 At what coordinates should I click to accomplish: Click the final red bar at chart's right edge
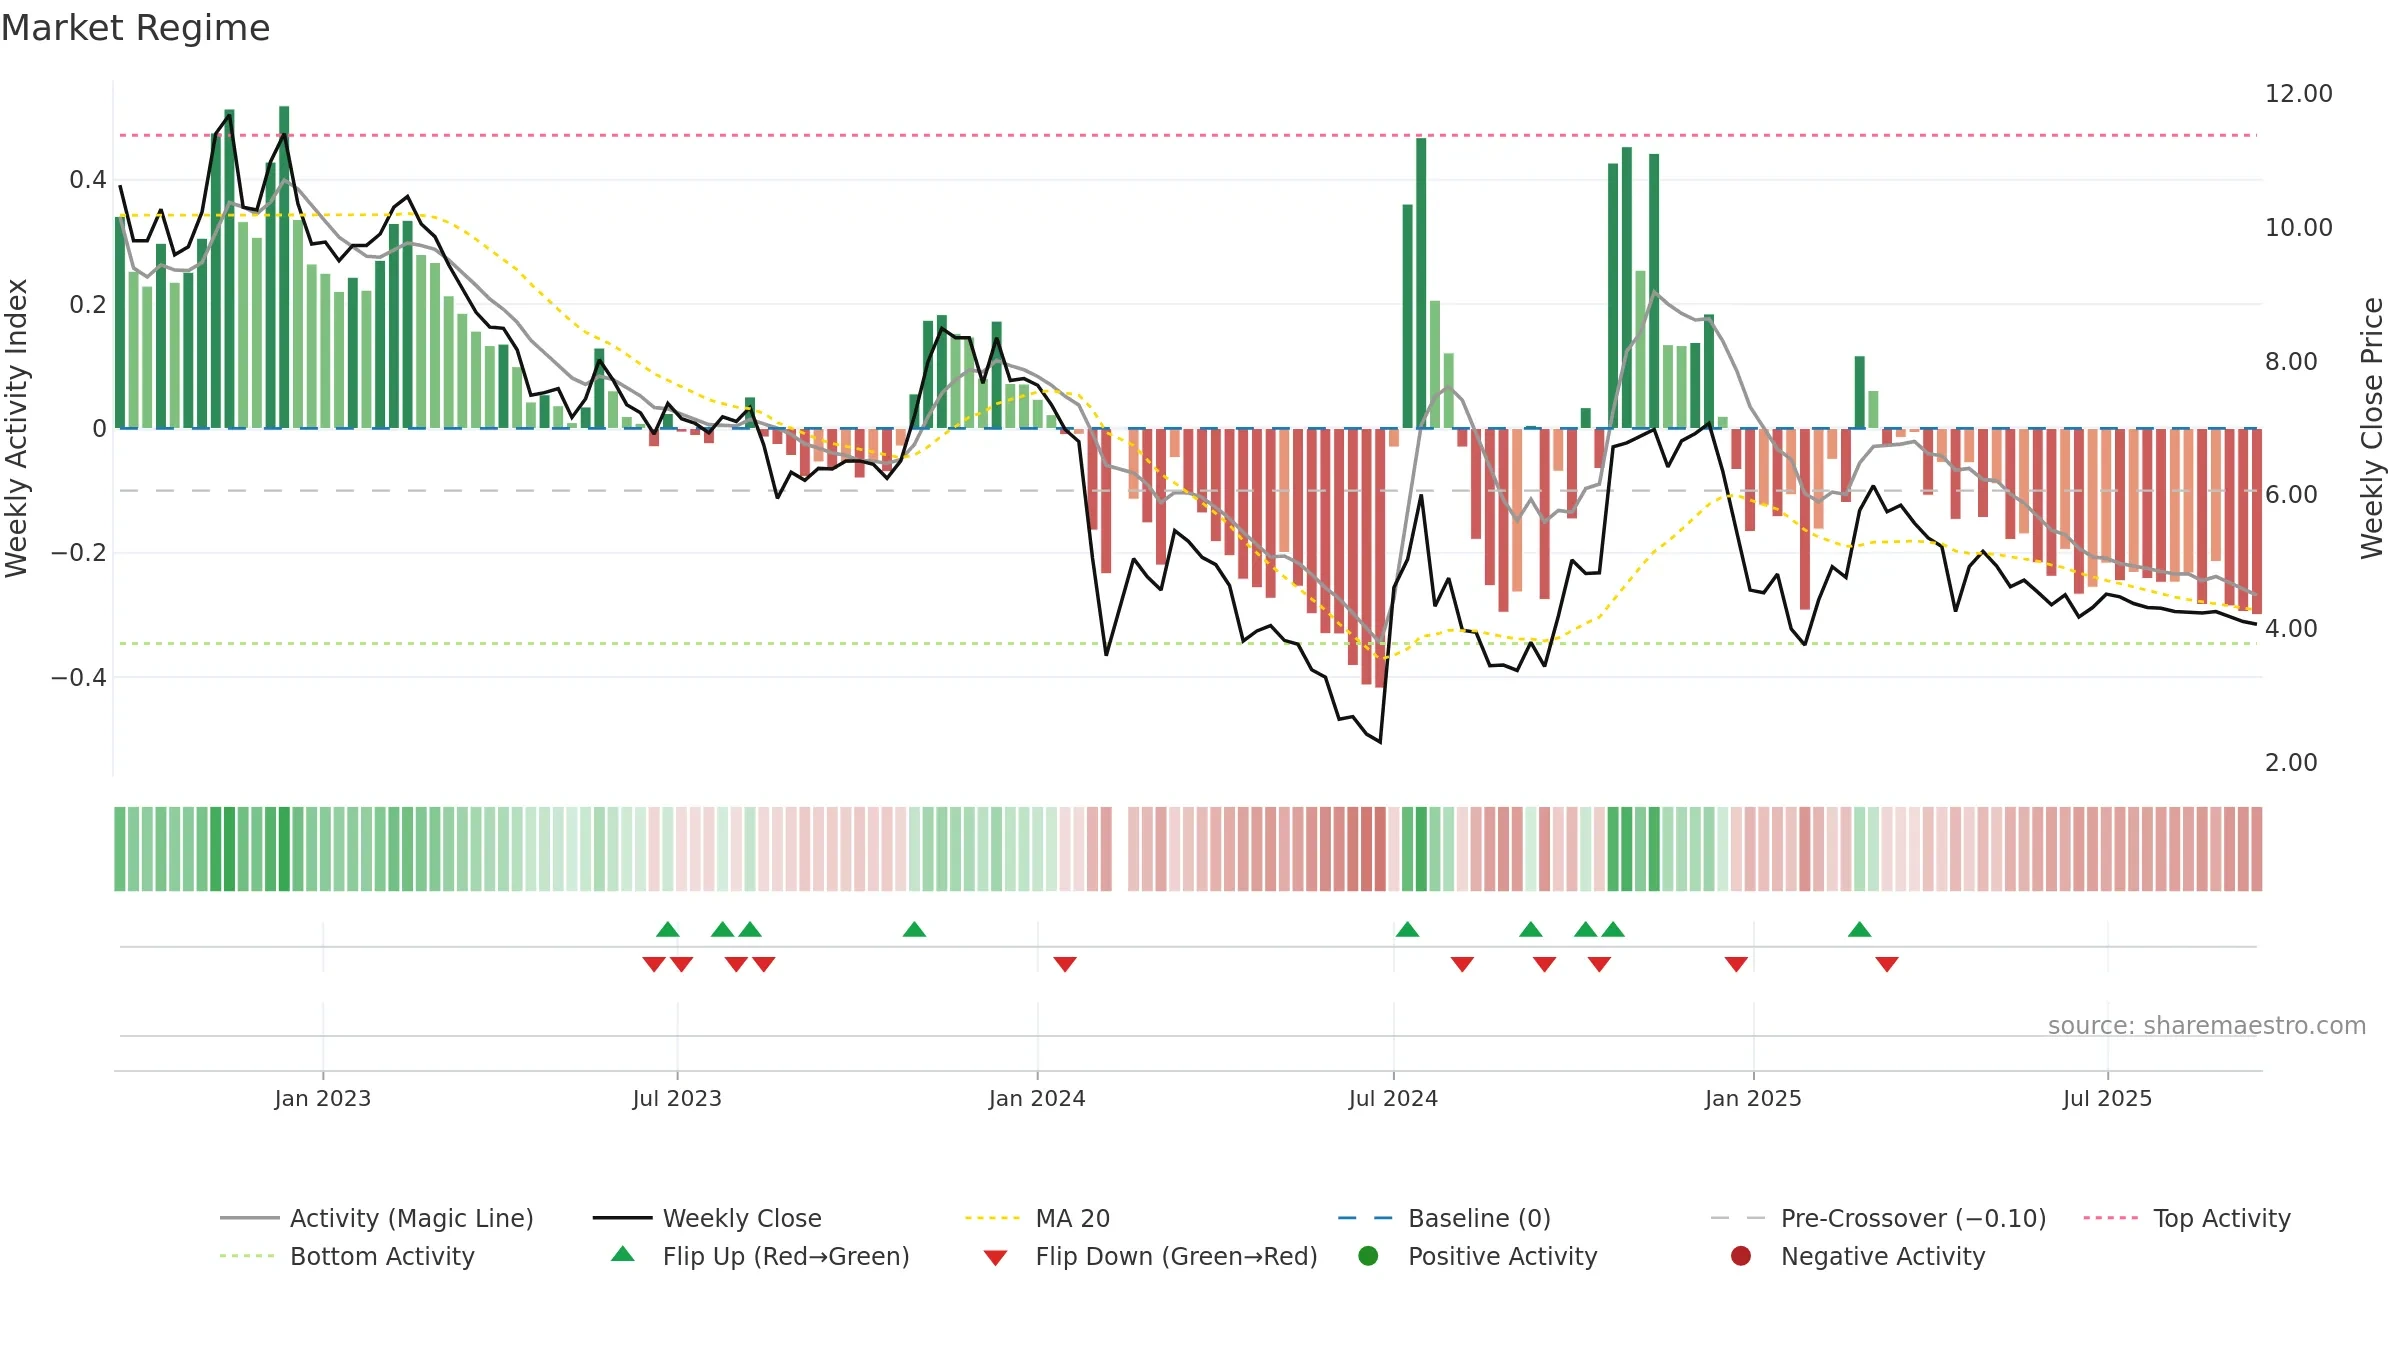pyautogui.click(x=2257, y=521)
